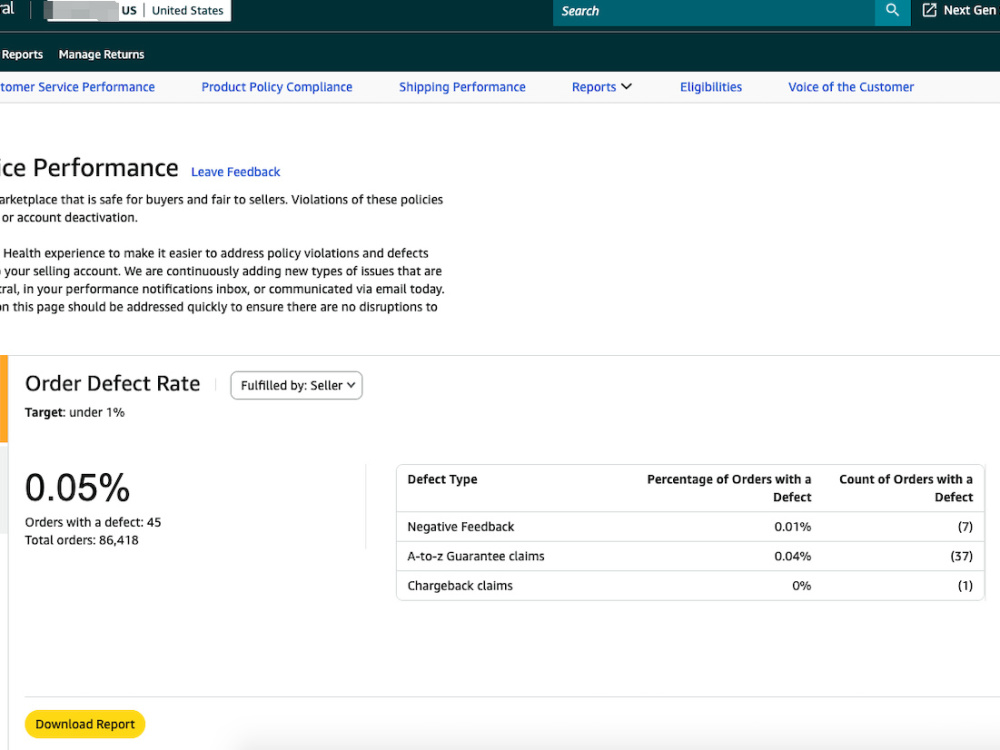This screenshot has width=1000, height=750.
Task: Switch to Shipping Performance tab
Action: coord(462,87)
